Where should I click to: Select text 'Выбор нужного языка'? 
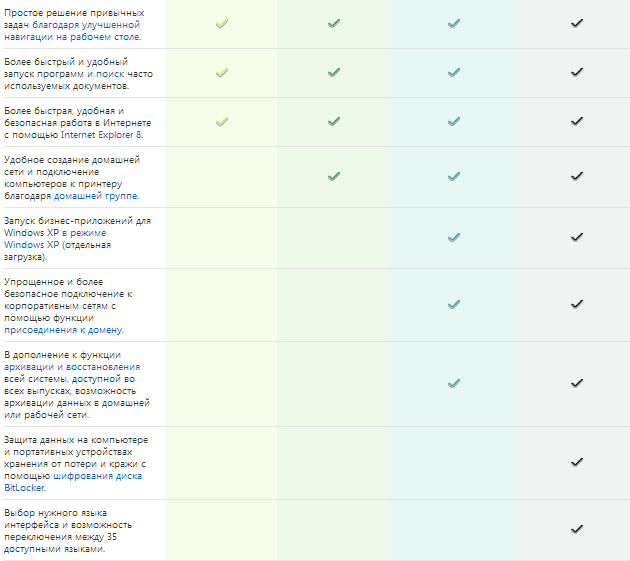(55, 513)
